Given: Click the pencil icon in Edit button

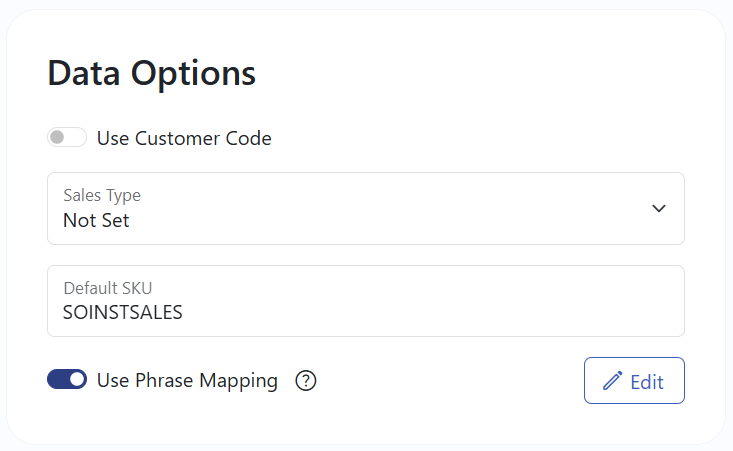Looking at the screenshot, I should pyautogui.click(x=612, y=380).
